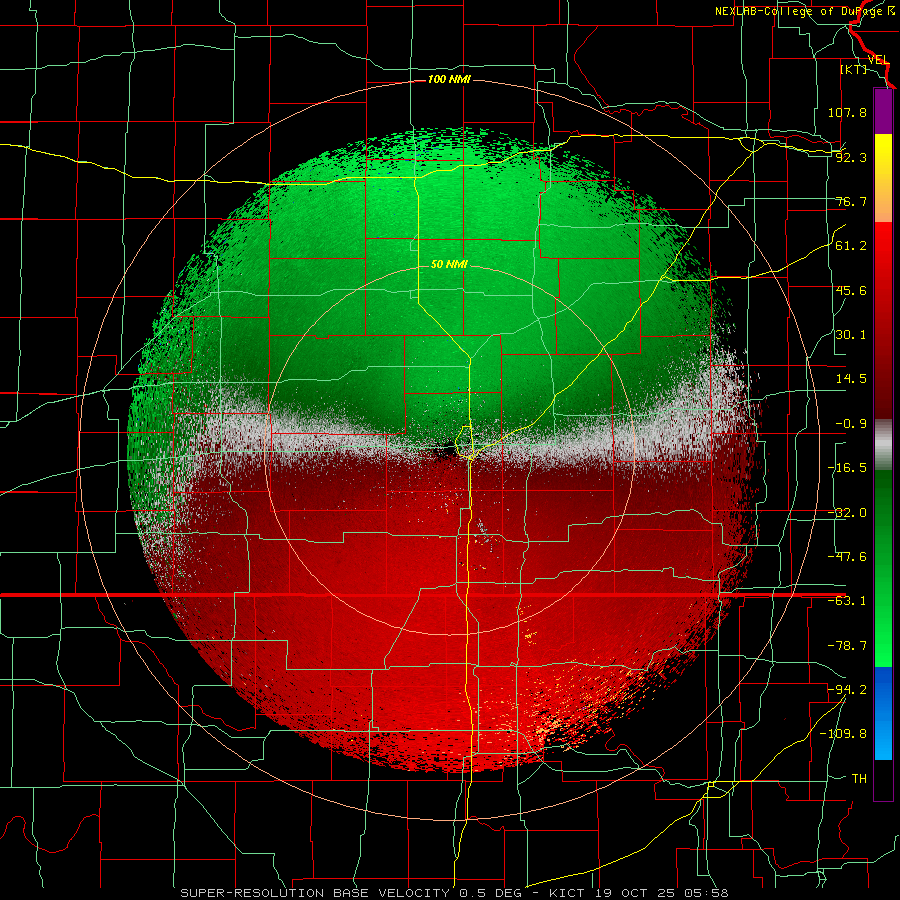Viewport: 900px width, 900px height.
Task: Click the -94.2 legend value
Action: (x=847, y=689)
